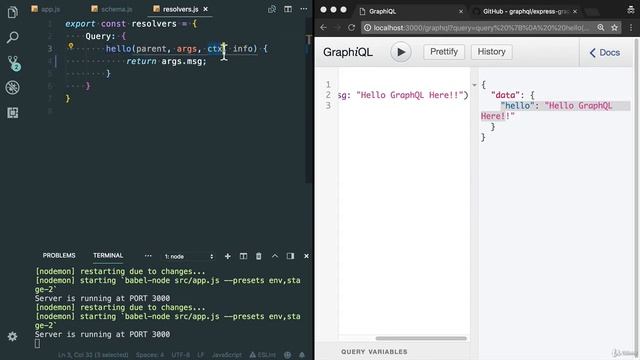
Task: Maximize the panel using the up chevron
Action: click(275, 256)
